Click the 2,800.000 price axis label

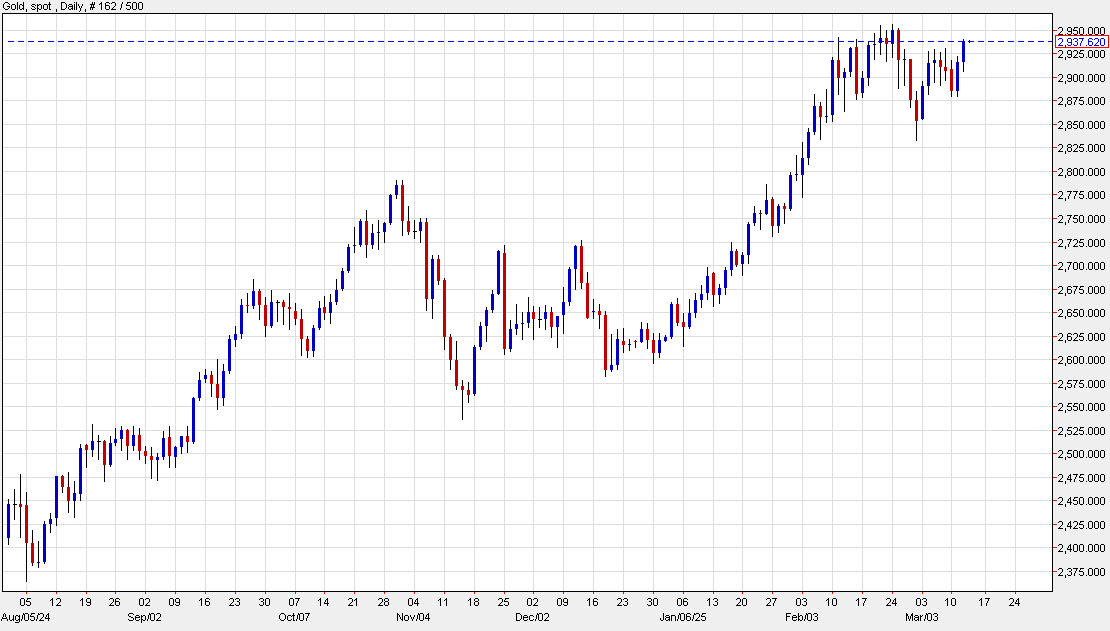pos(1080,172)
